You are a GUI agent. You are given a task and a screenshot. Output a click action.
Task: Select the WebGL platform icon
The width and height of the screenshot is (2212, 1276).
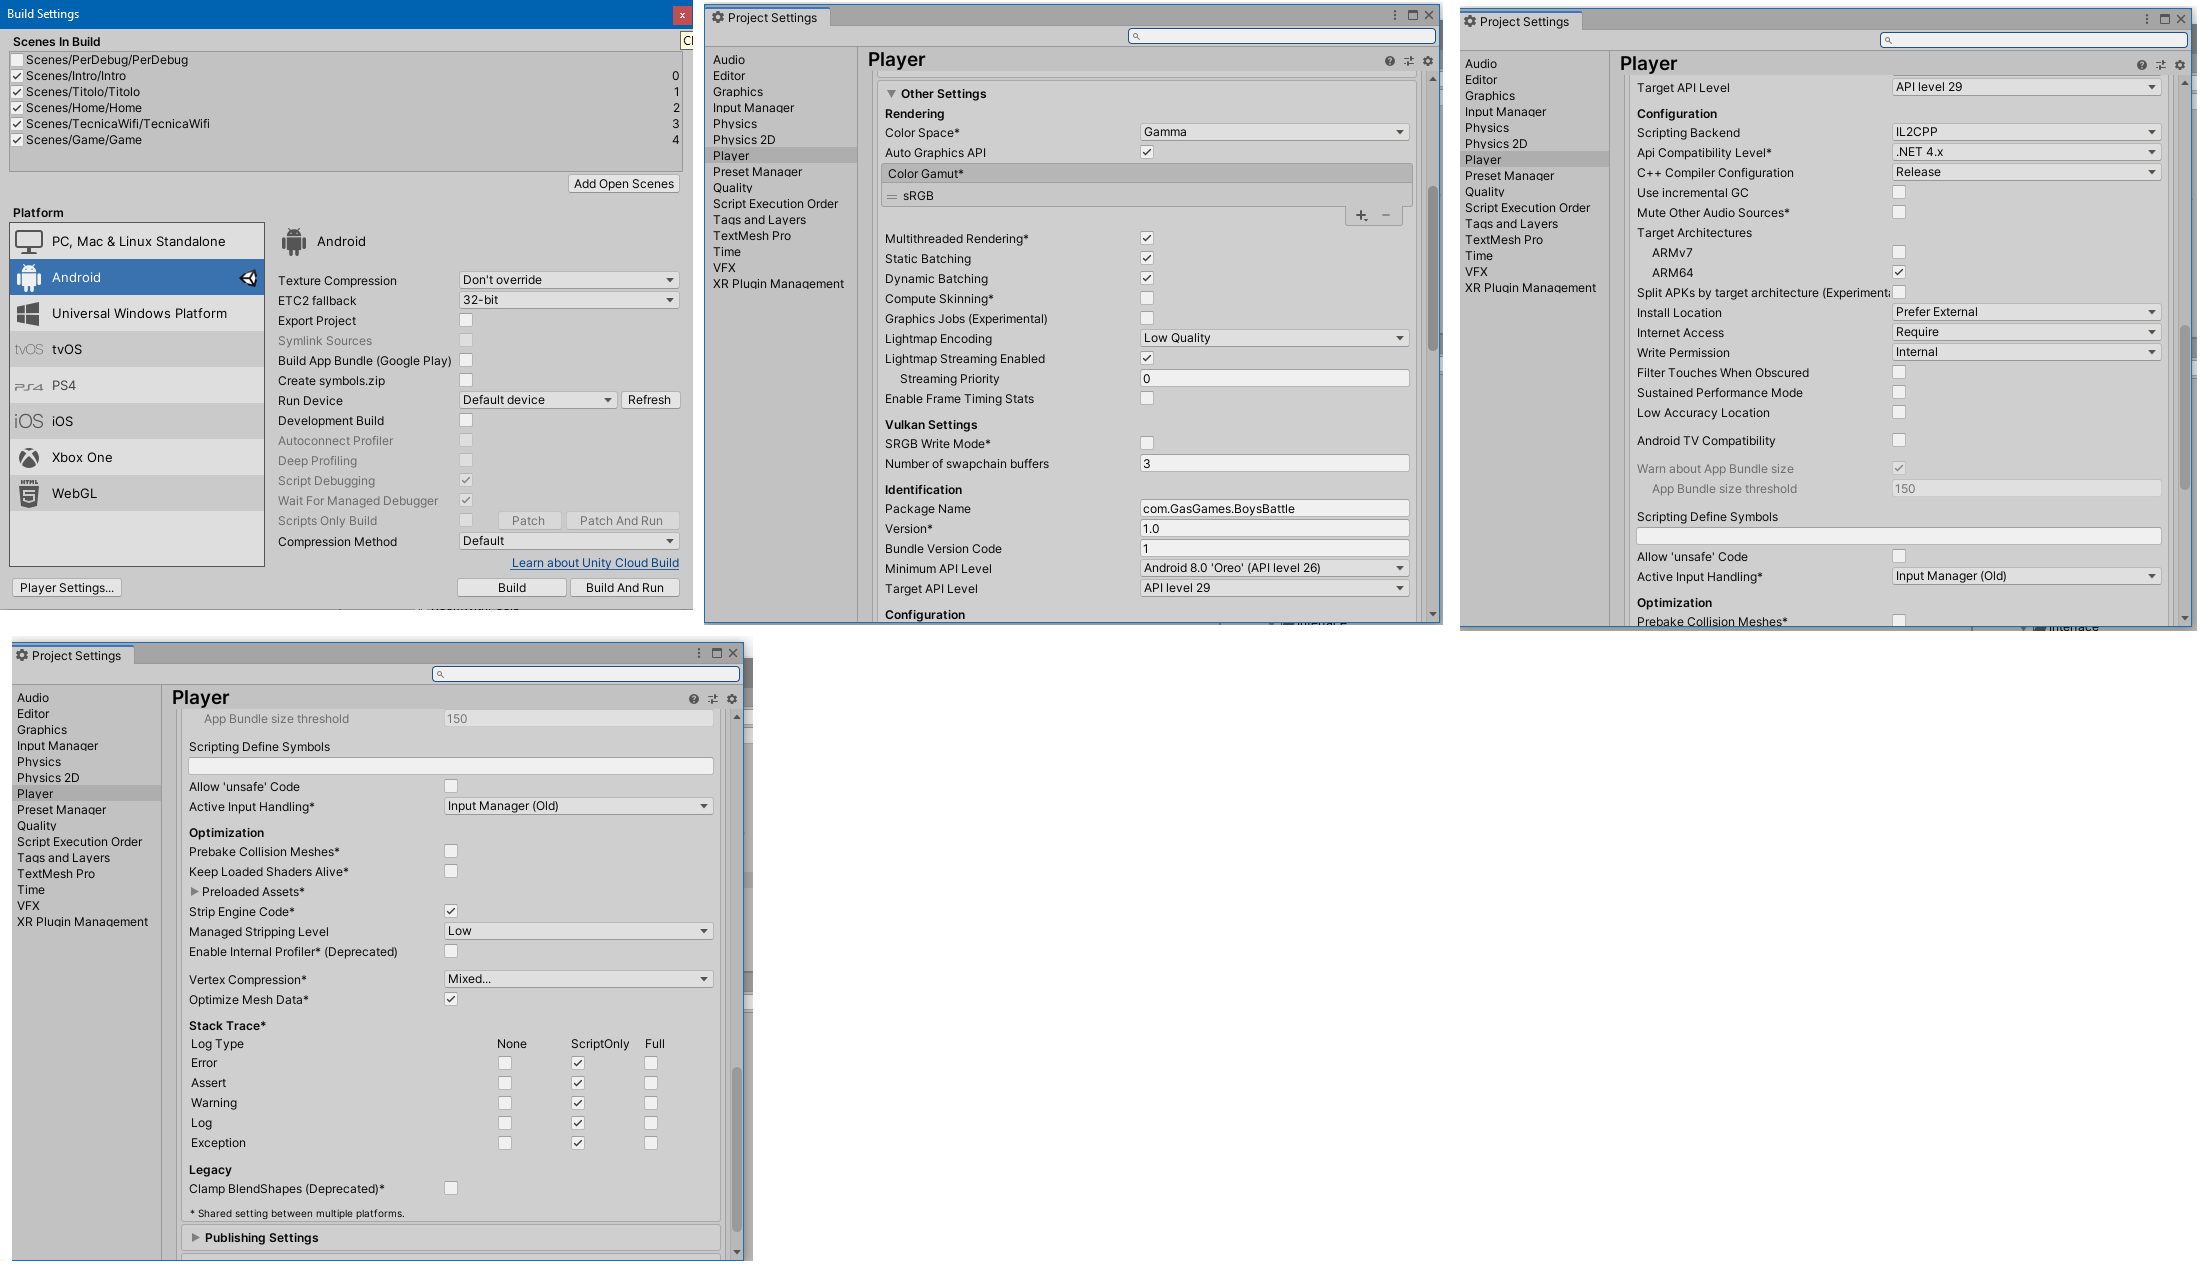click(x=29, y=493)
